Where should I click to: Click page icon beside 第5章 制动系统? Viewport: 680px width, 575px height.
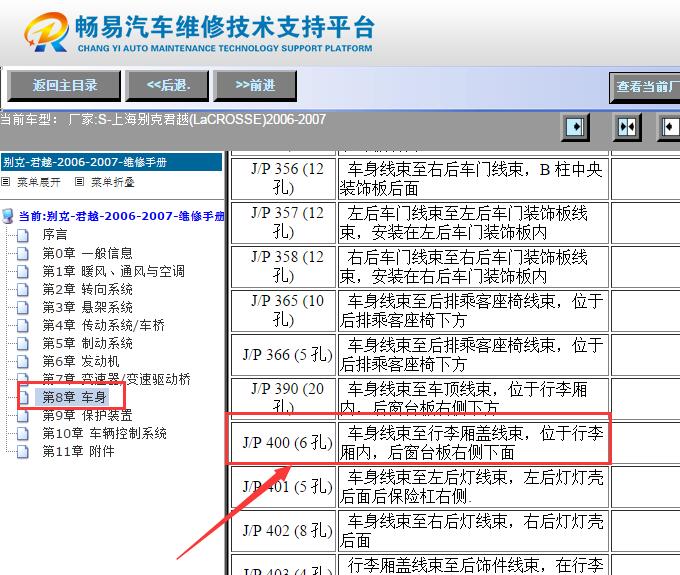pos(23,344)
